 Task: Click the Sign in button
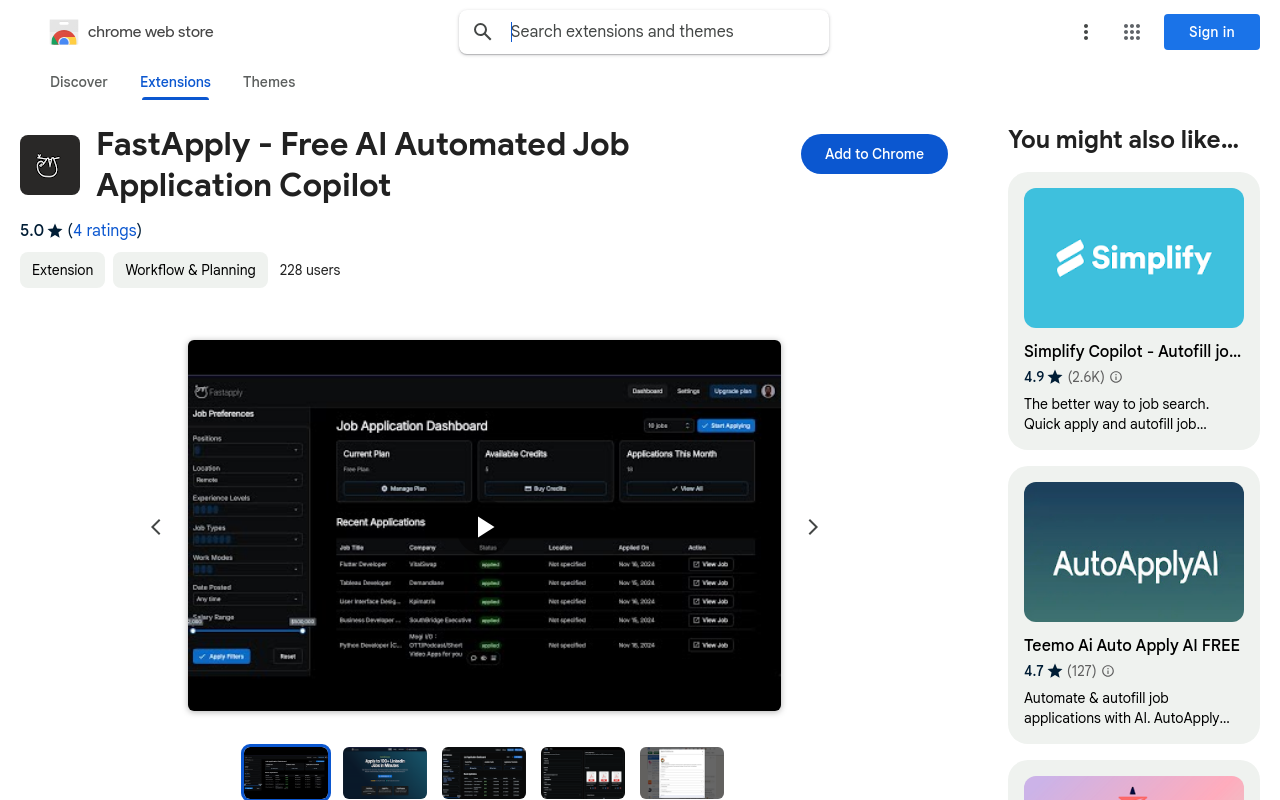click(x=1211, y=32)
